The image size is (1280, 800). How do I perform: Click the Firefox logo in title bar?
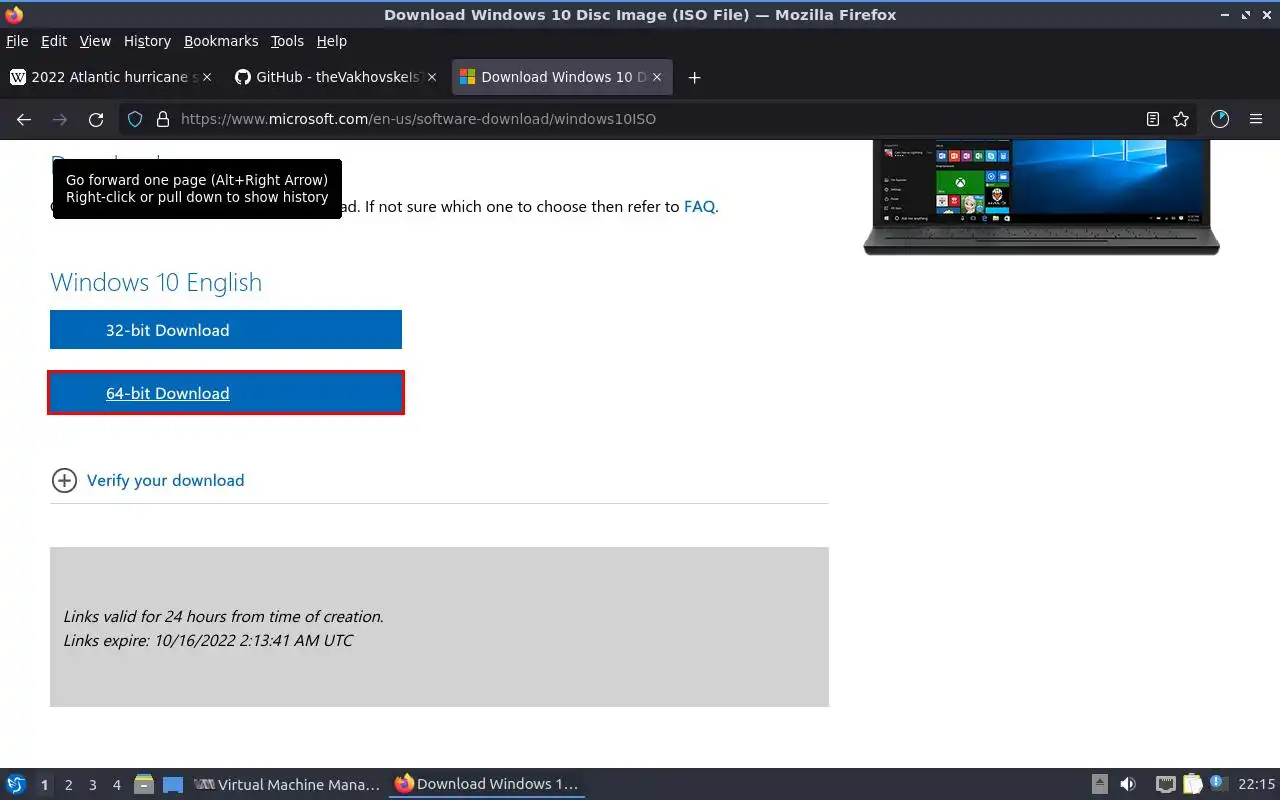click(x=14, y=14)
